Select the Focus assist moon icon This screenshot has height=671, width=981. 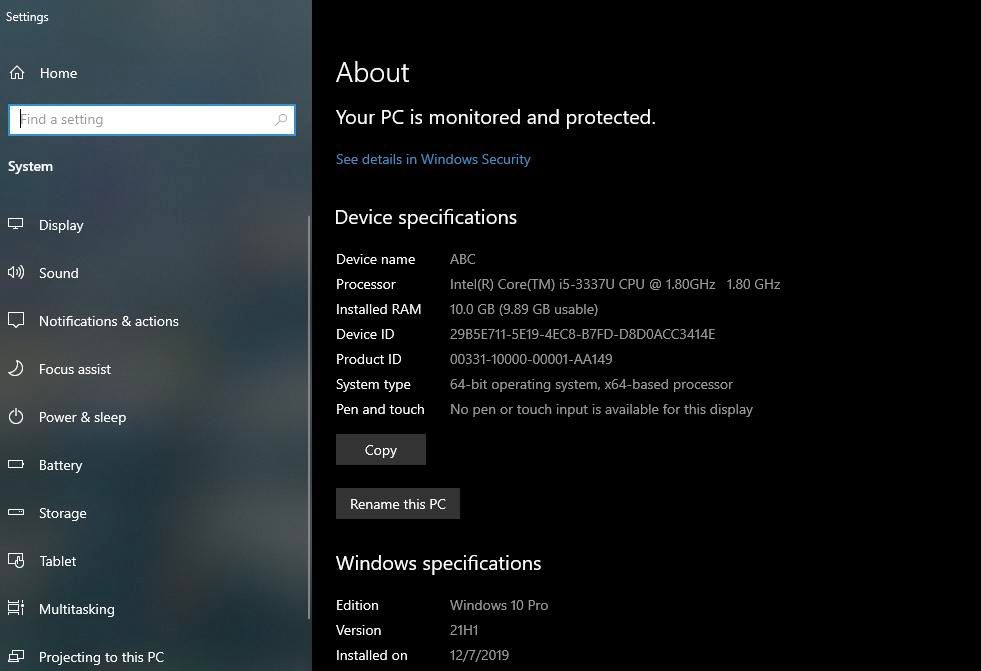tap(16, 369)
